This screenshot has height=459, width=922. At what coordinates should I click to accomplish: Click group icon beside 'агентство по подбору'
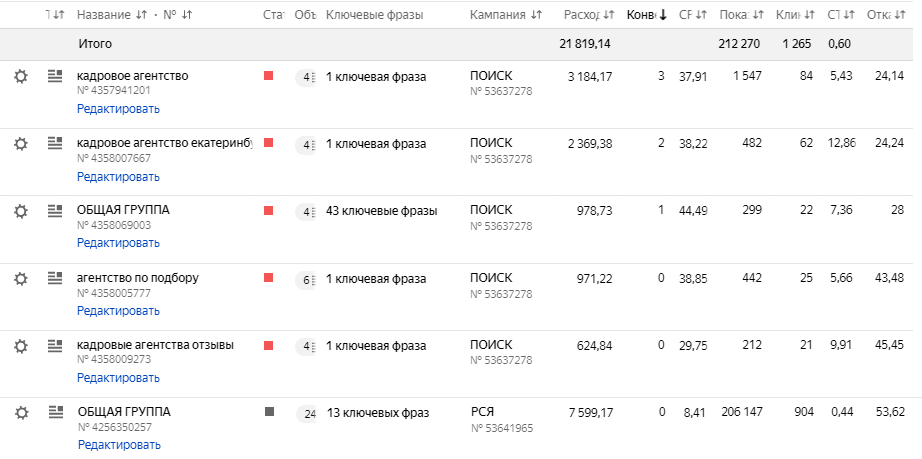click(x=55, y=278)
